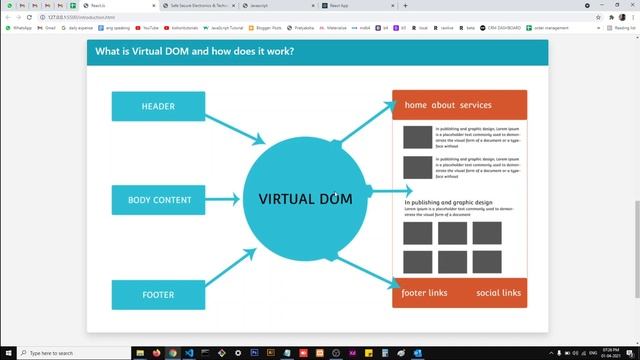640x360 pixels.
Task: Click the 'home' nav text in mockup
Action: (x=416, y=105)
